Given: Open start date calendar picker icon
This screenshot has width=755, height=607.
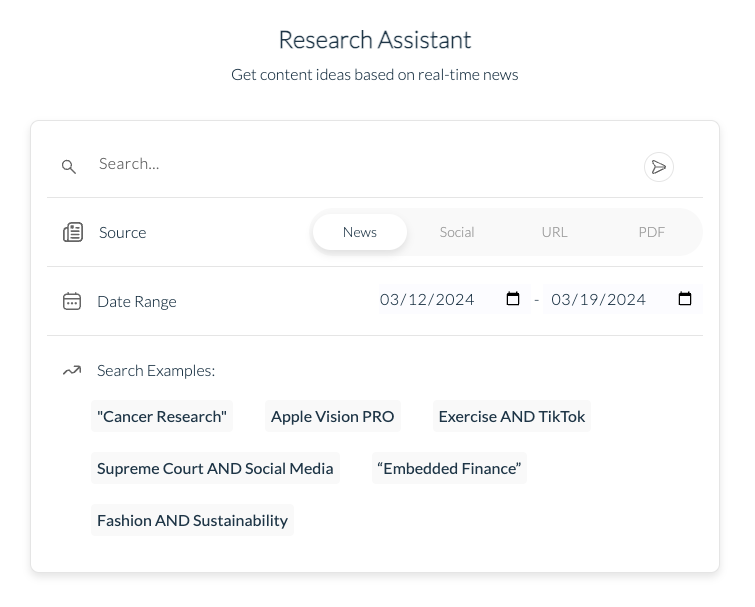Looking at the screenshot, I should tap(513, 299).
